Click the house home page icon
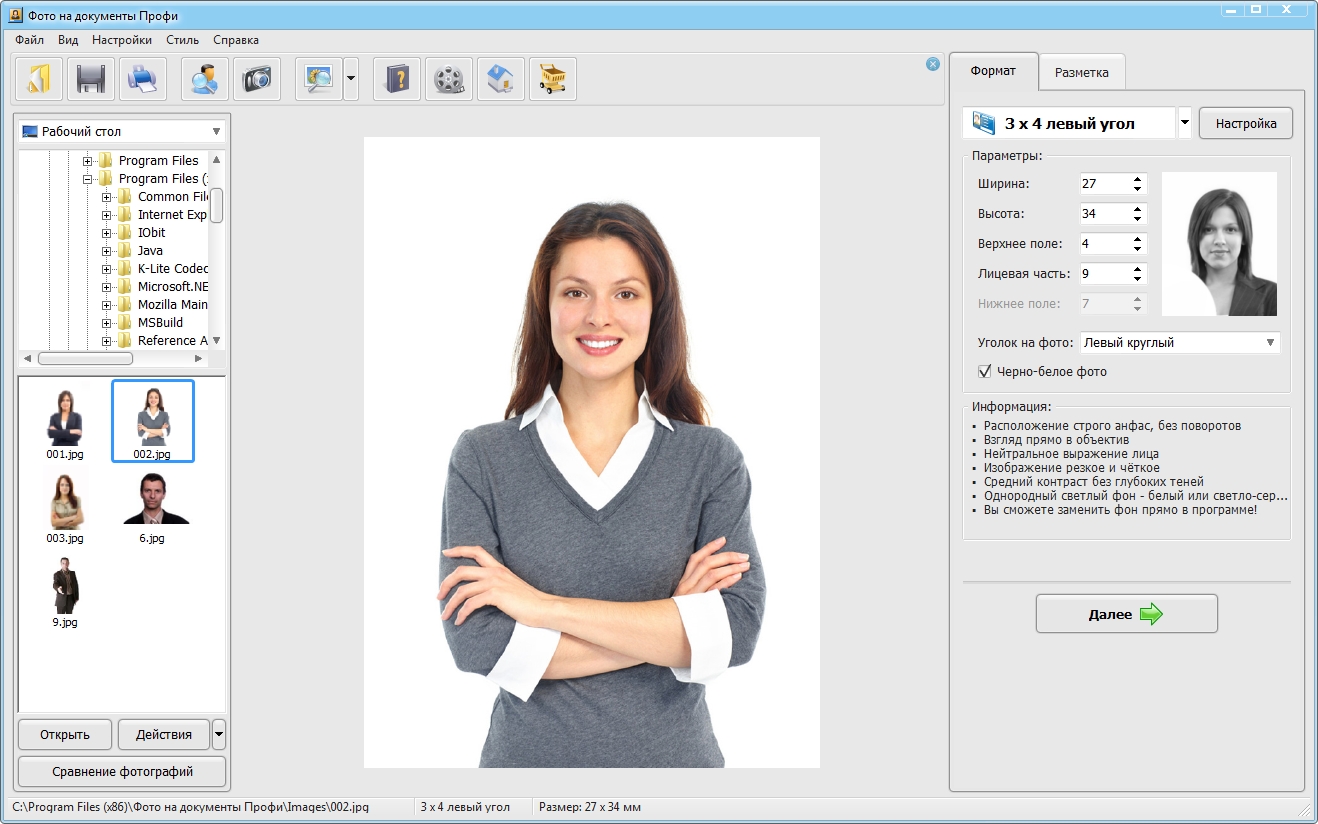Image resolution: width=1318 pixels, height=824 pixels. 501,79
